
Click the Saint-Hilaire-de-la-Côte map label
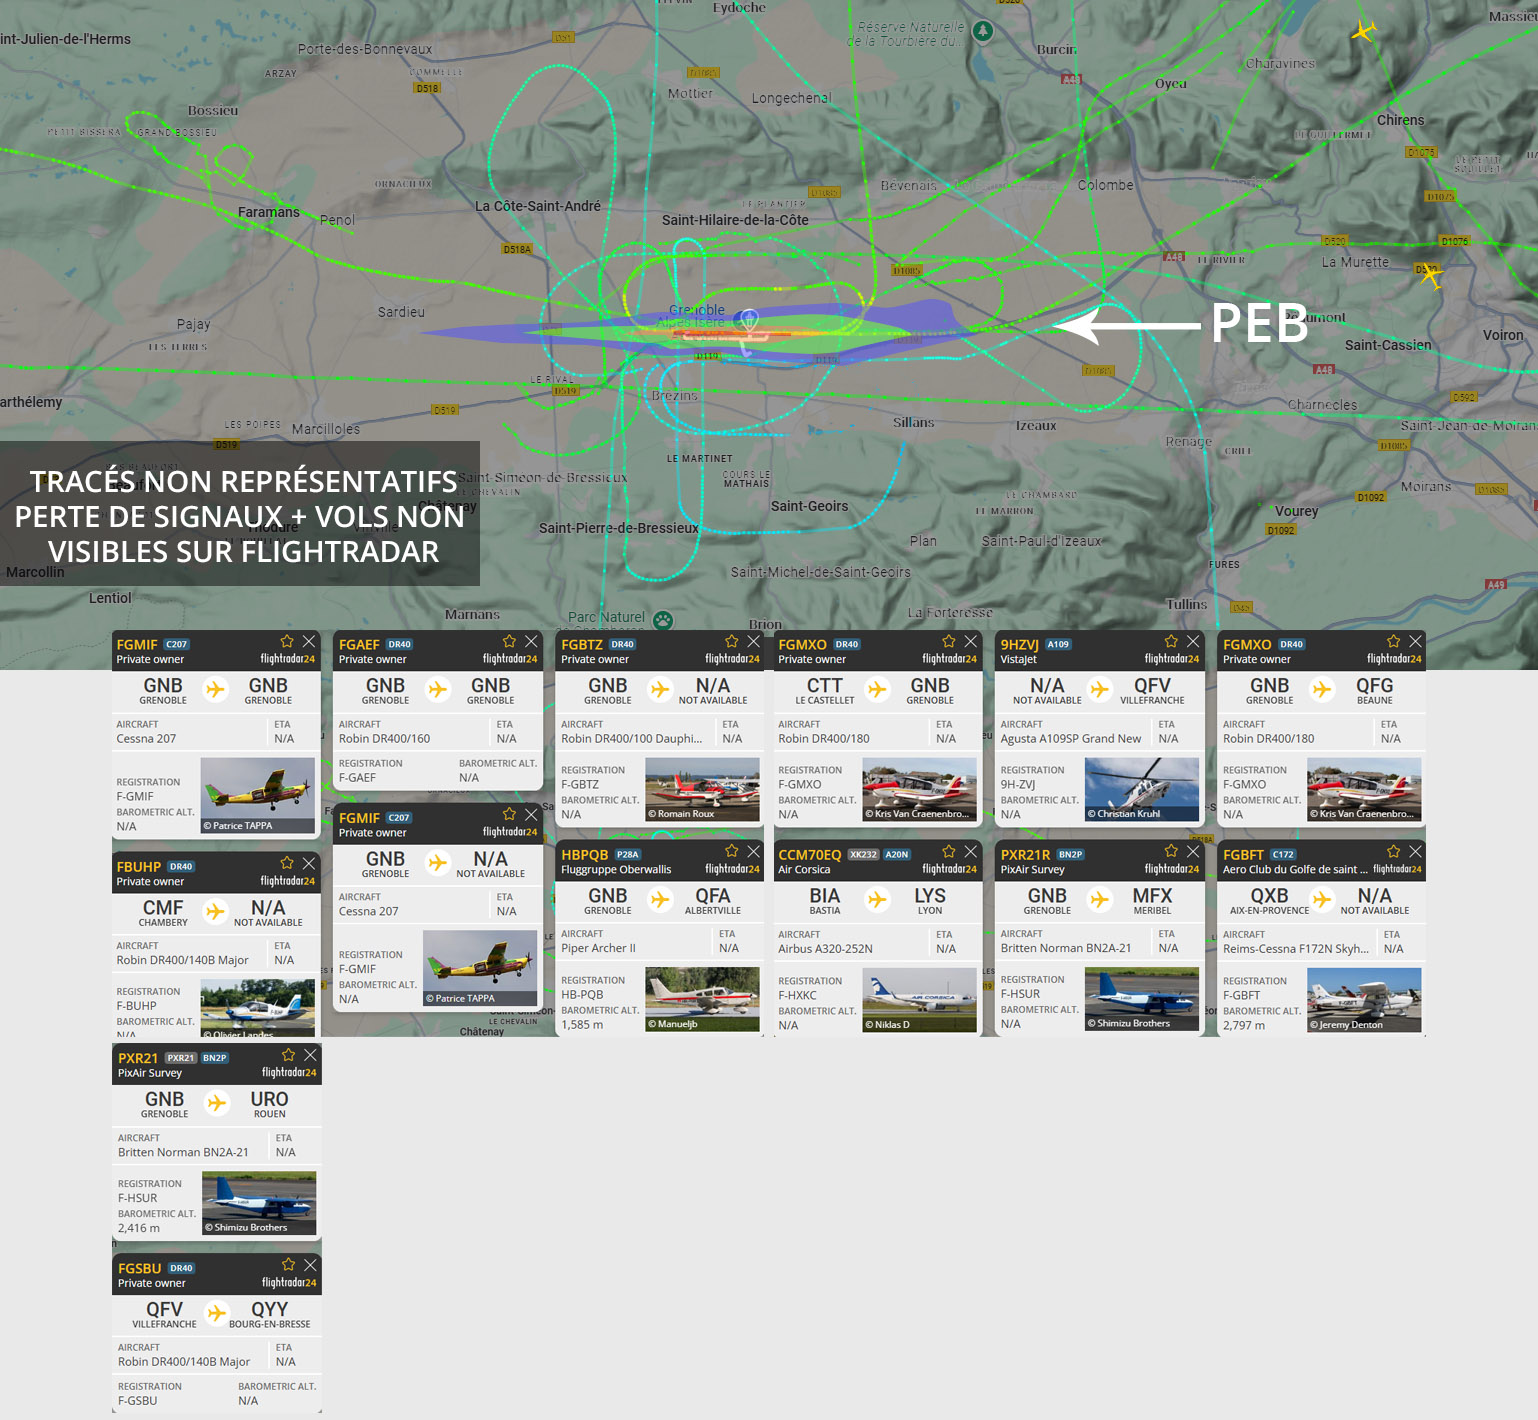(x=735, y=220)
